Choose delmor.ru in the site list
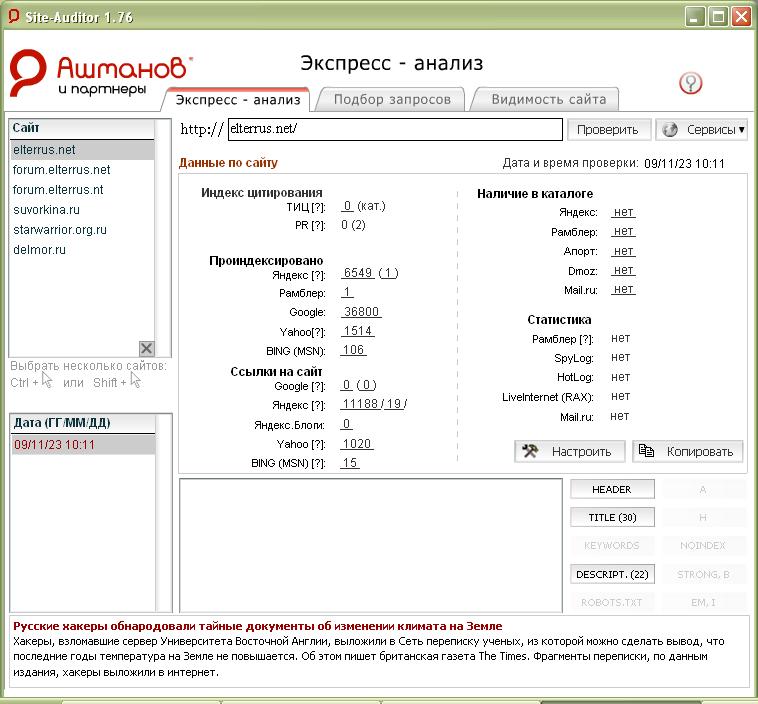758x704 pixels. point(40,250)
